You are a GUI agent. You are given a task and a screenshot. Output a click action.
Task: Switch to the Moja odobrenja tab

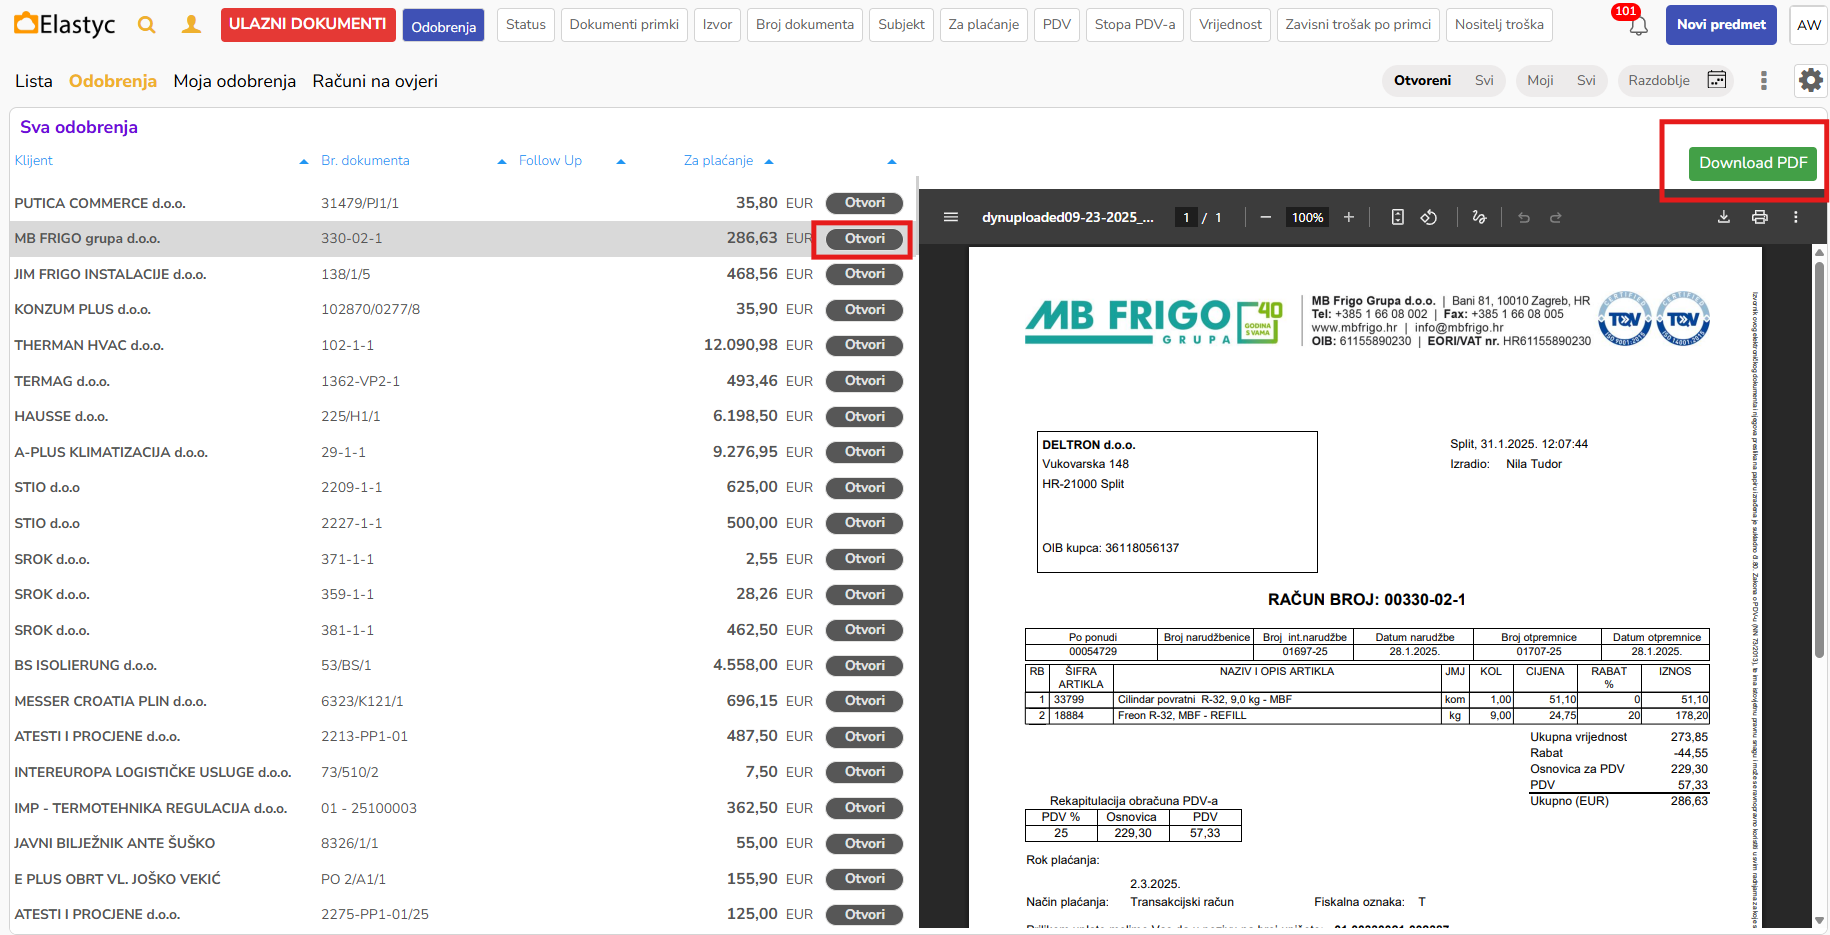click(234, 81)
